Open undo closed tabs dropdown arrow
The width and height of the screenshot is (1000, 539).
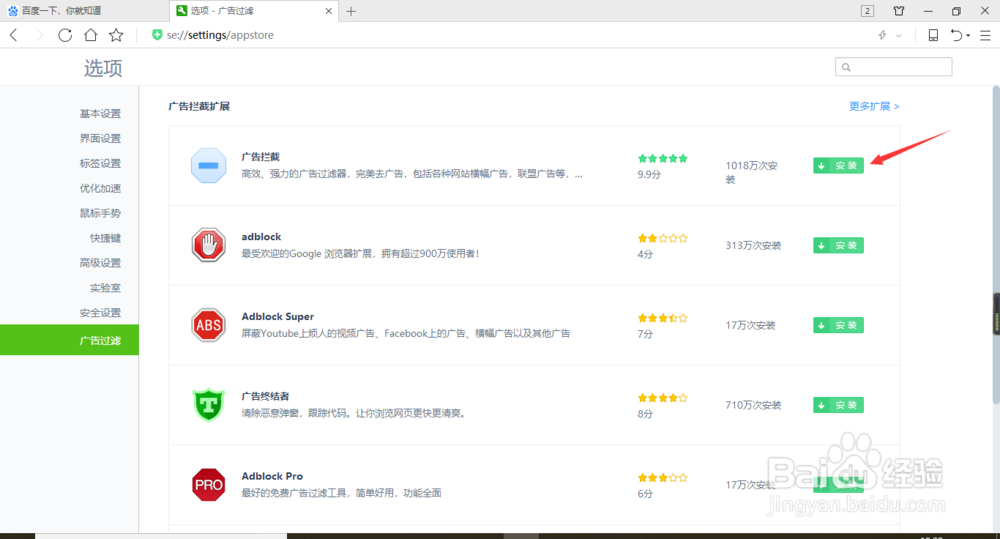(x=968, y=36)
